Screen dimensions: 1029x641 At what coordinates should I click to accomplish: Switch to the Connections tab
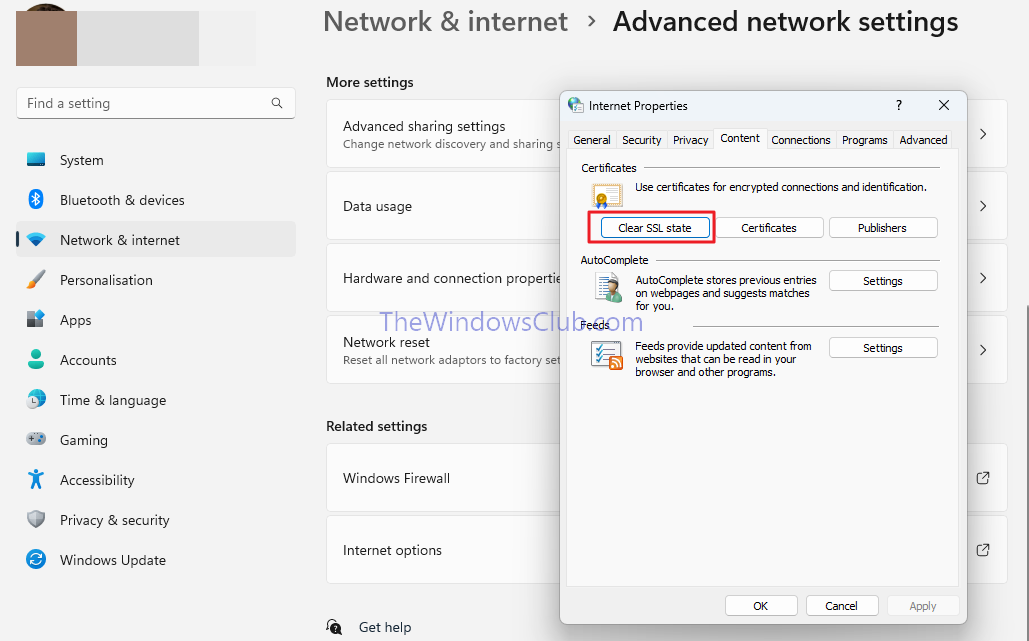pos(801,140)
